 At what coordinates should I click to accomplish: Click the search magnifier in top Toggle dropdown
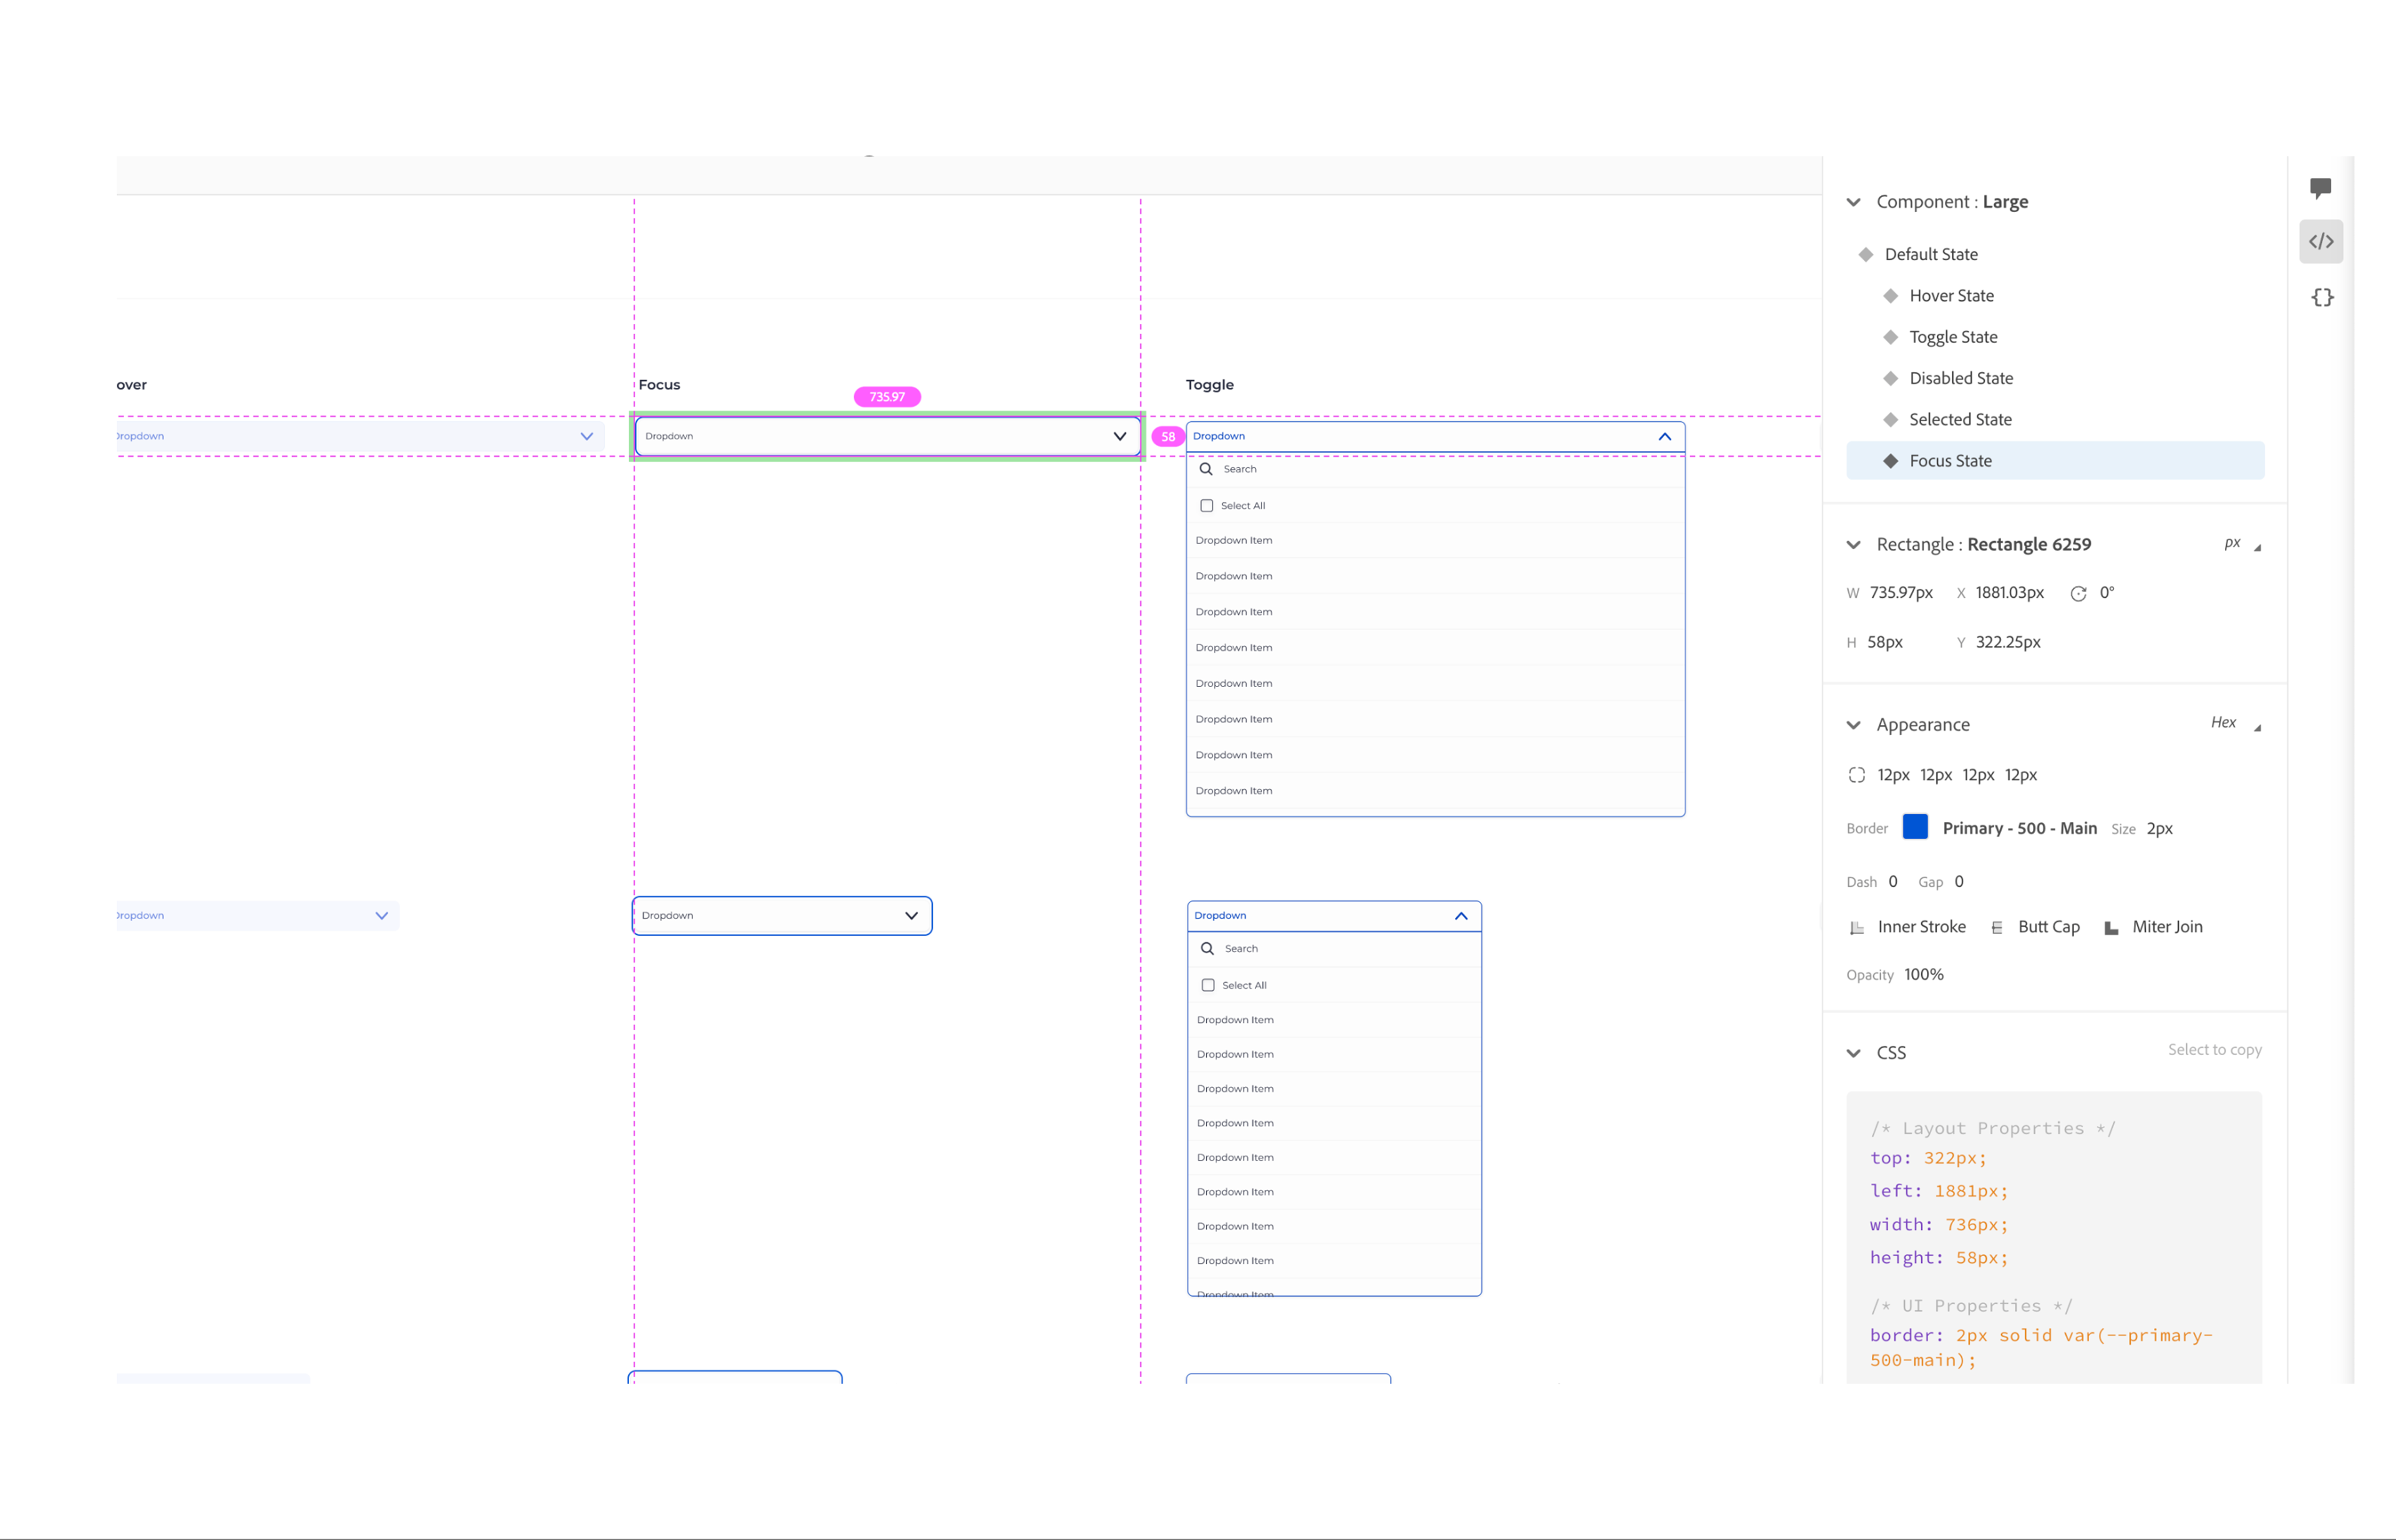click(1206, 469)
